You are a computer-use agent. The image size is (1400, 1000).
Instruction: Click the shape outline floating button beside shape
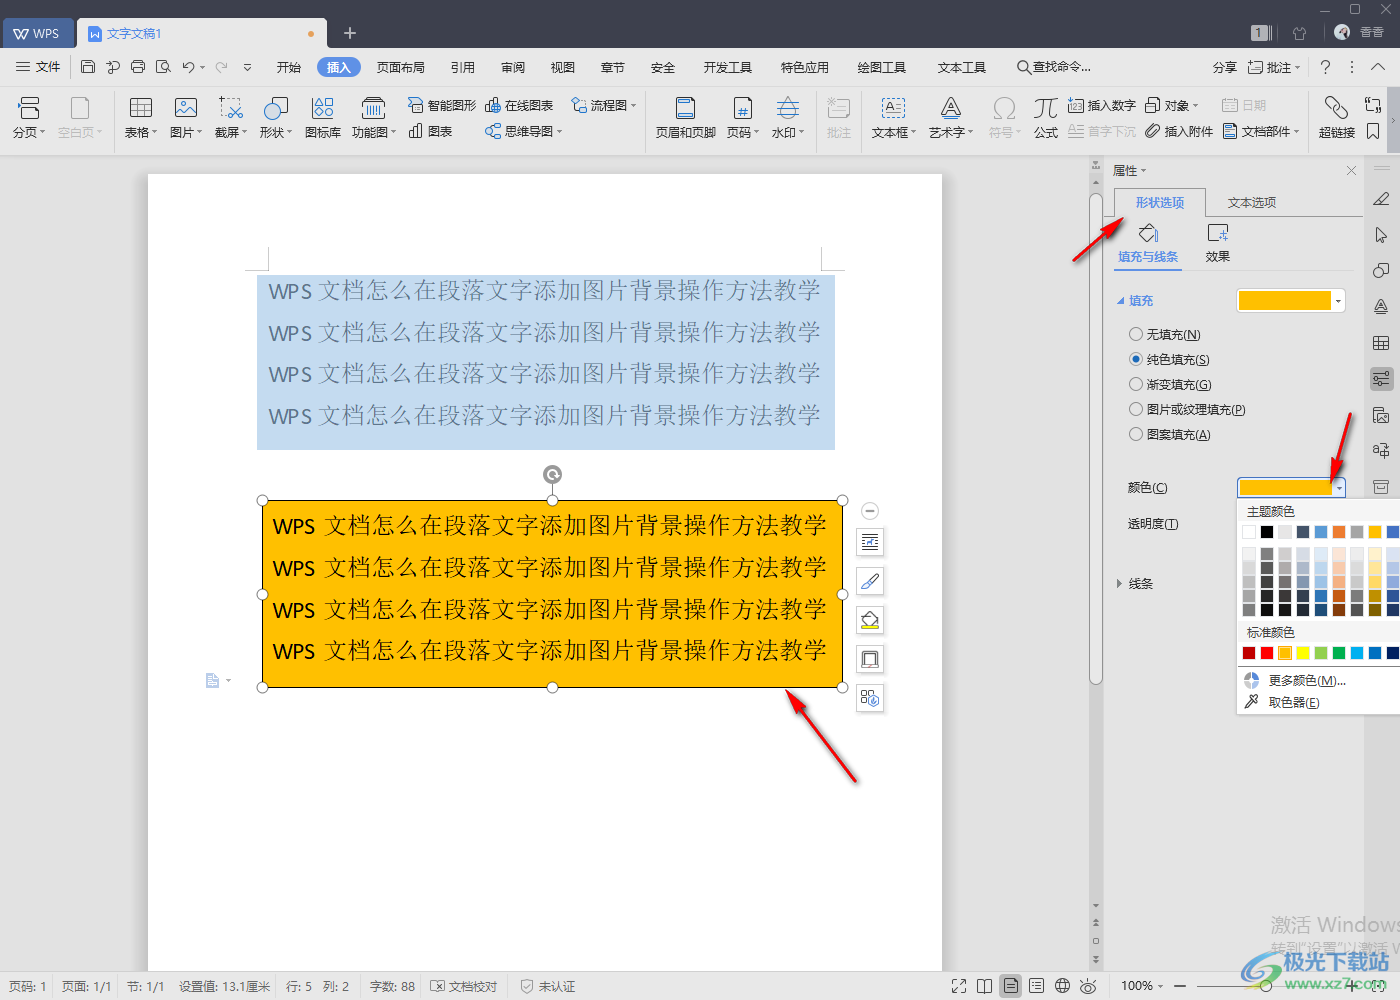tap(870, 659)
